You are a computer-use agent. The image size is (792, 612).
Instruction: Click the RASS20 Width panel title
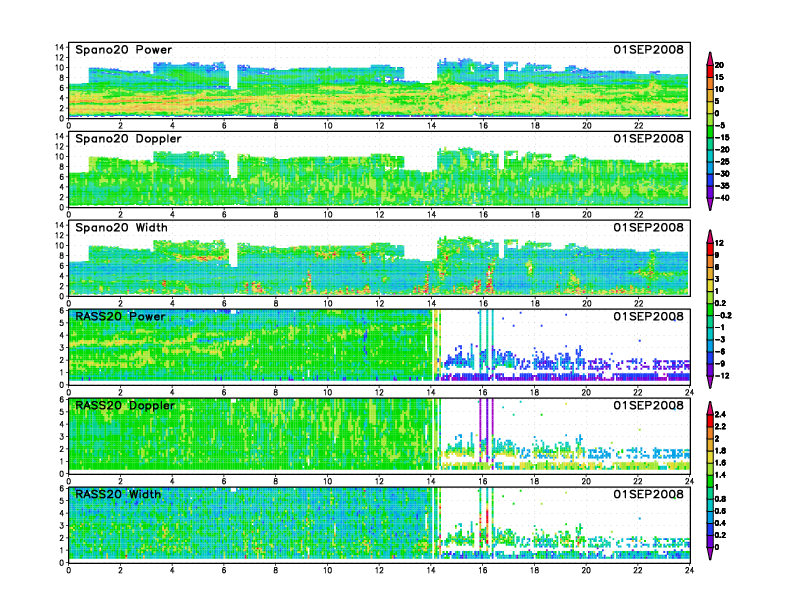pos(118,494)
